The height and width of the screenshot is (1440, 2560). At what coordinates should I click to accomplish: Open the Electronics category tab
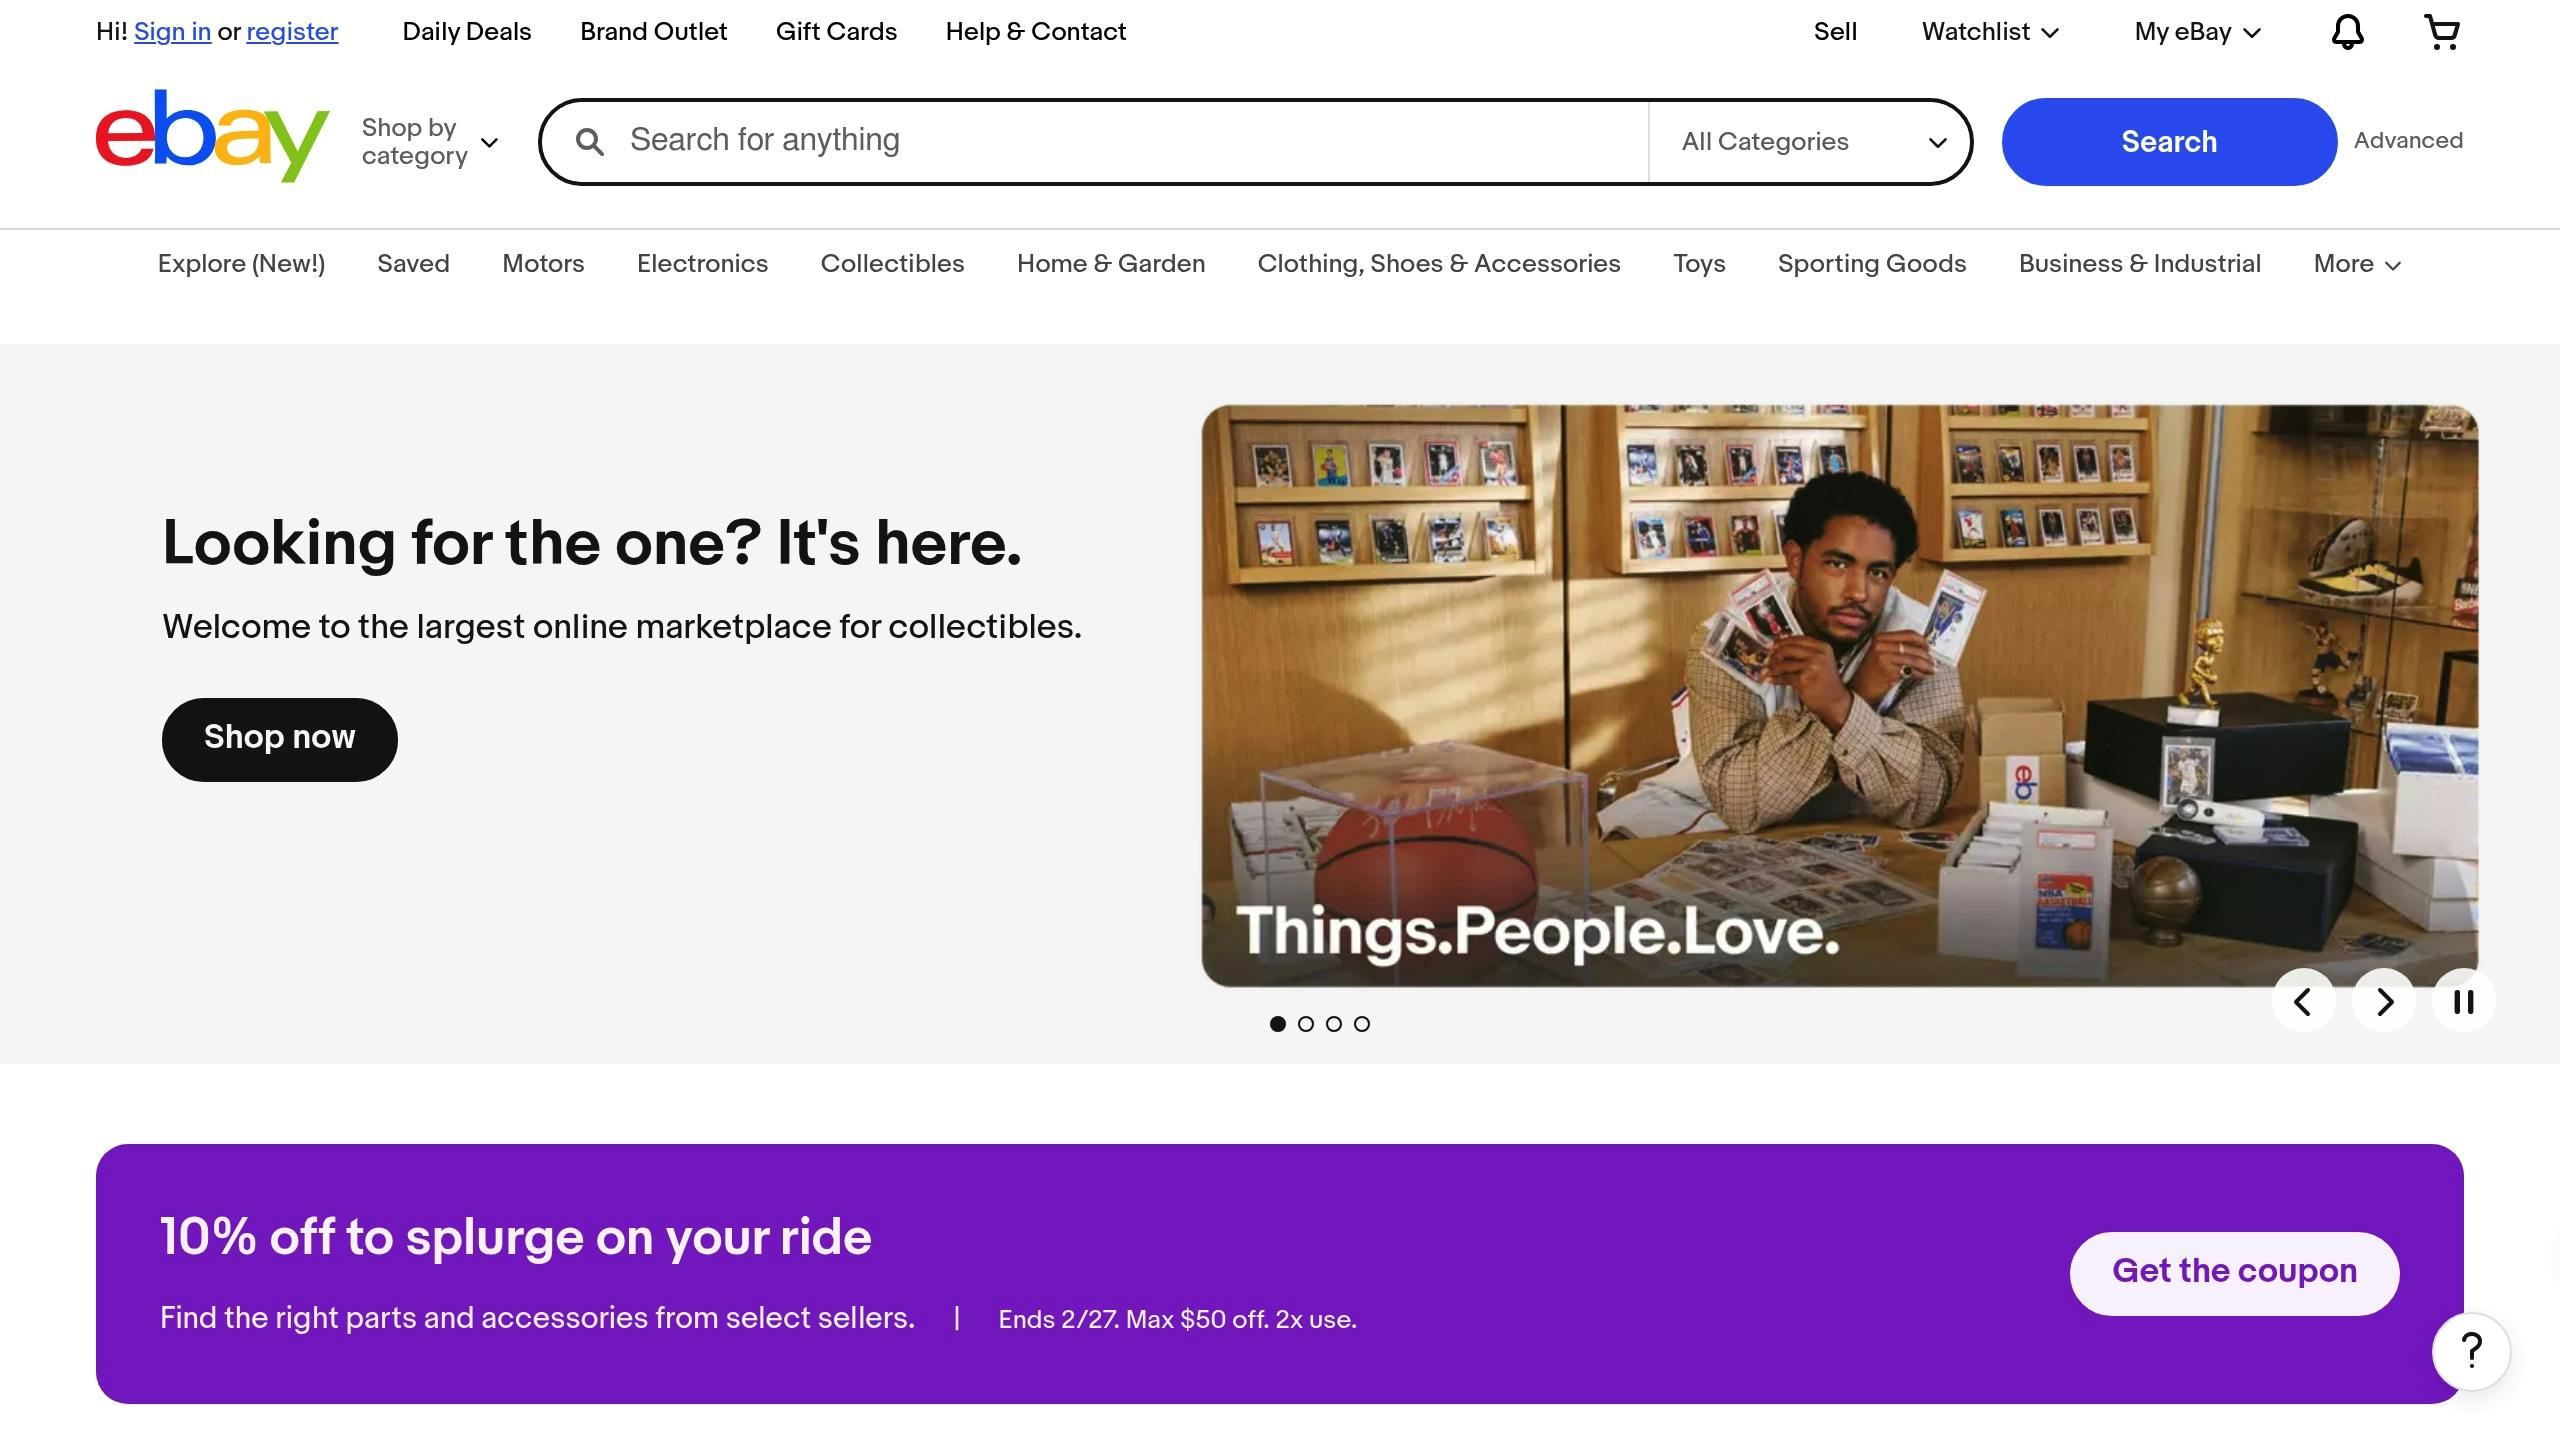pyautogui.click(x=702, y=264)
